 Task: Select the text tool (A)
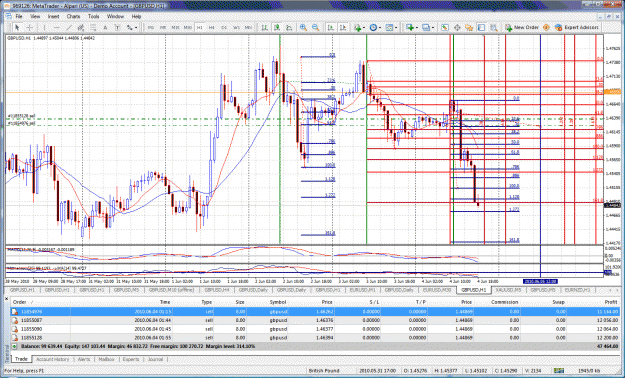pyautogui.click(x=105, y=28)
